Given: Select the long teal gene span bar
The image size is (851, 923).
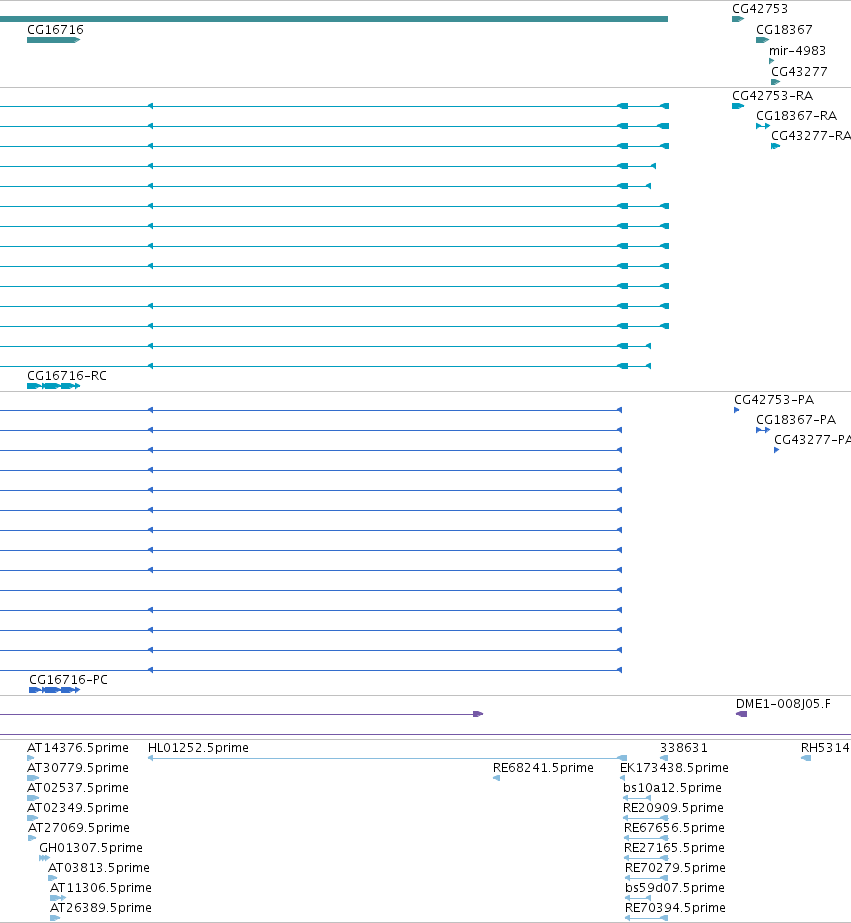Looking at the screenshot, I should pos(334,19).
